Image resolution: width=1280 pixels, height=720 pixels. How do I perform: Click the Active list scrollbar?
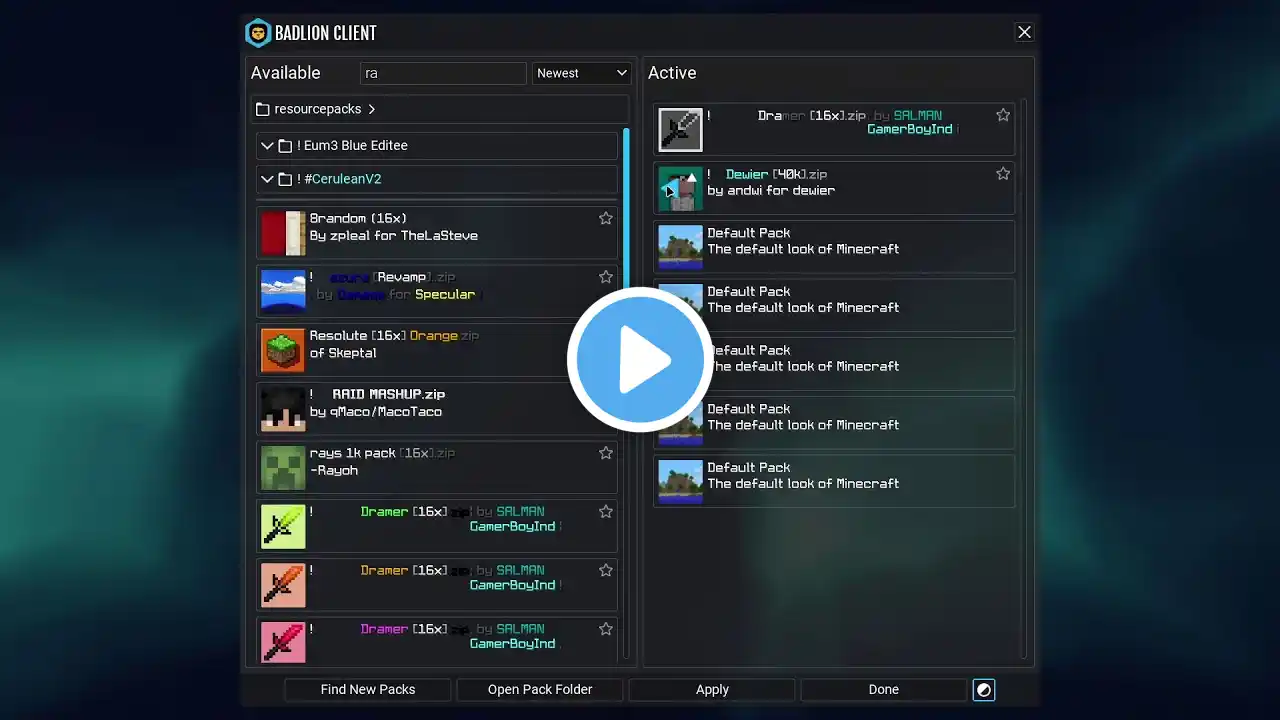point(1024,378)
